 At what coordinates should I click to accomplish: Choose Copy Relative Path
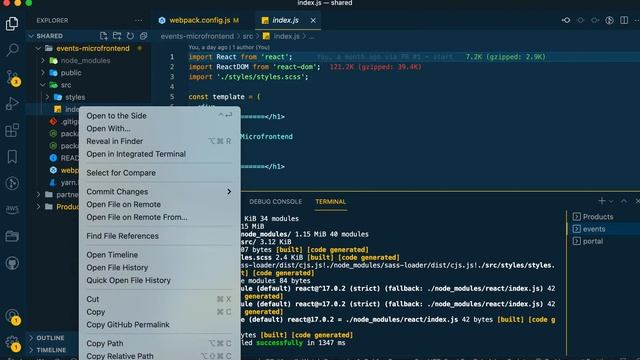pyautogui.click(x=159, y=356)
